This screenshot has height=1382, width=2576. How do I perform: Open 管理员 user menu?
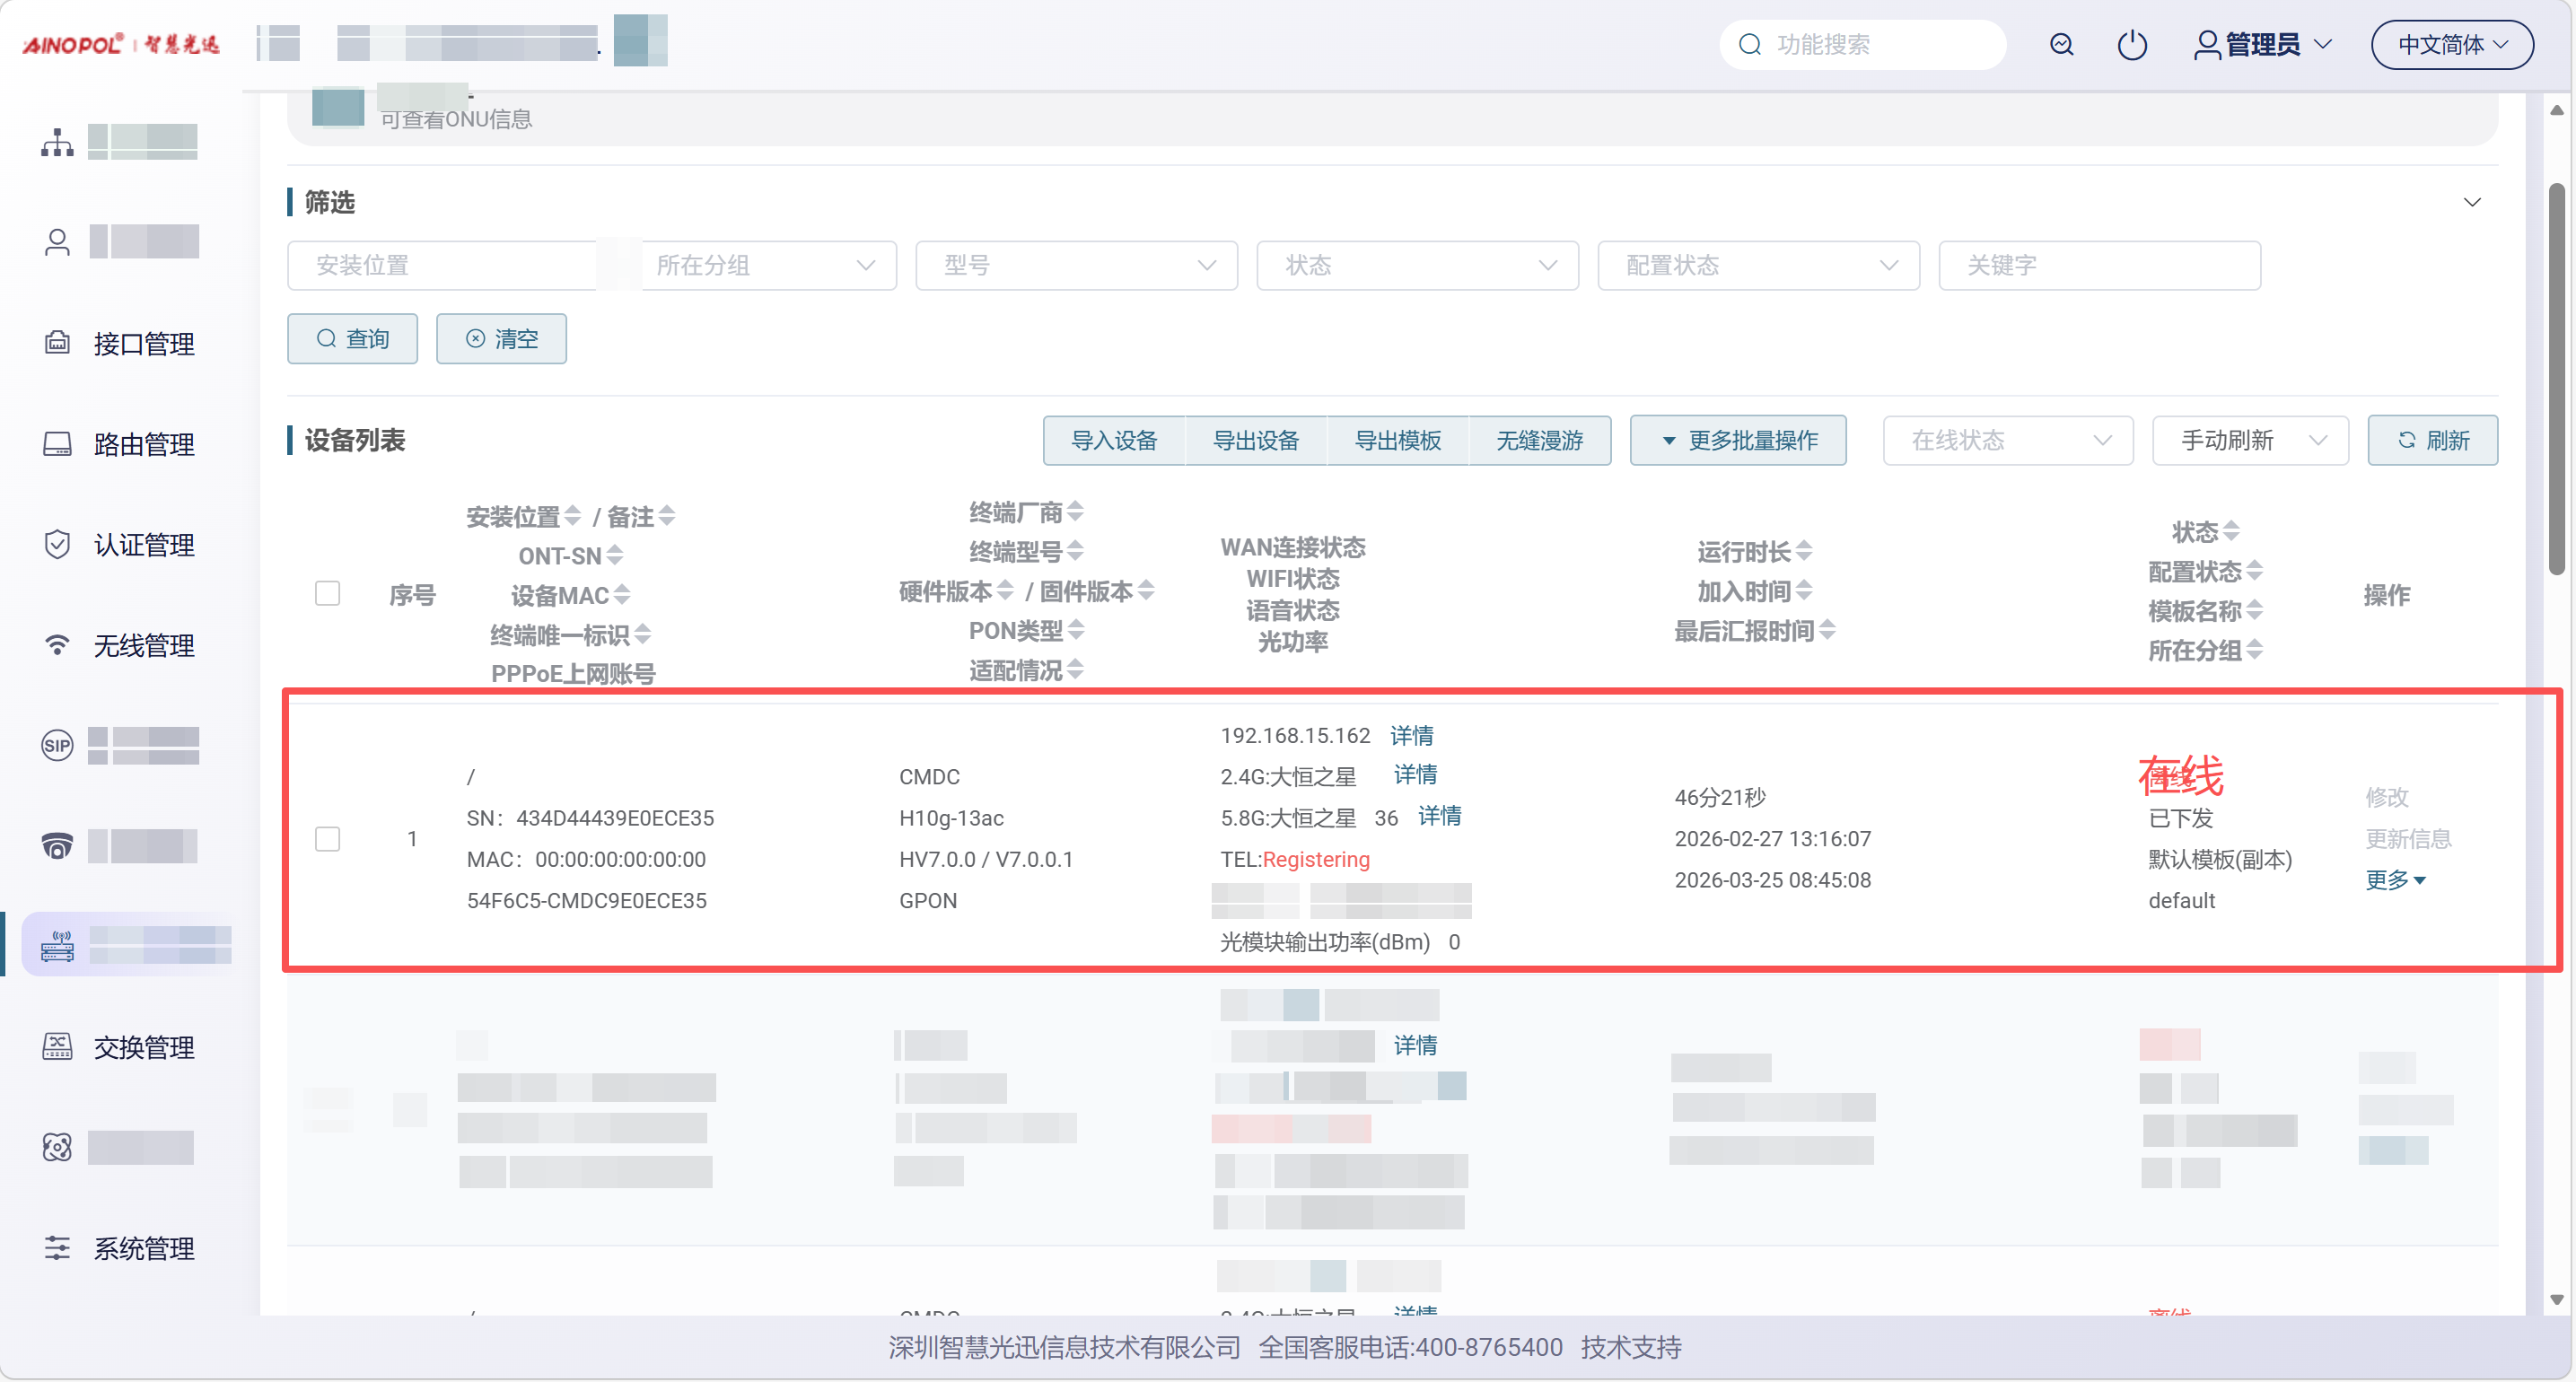coord(2262,45)
